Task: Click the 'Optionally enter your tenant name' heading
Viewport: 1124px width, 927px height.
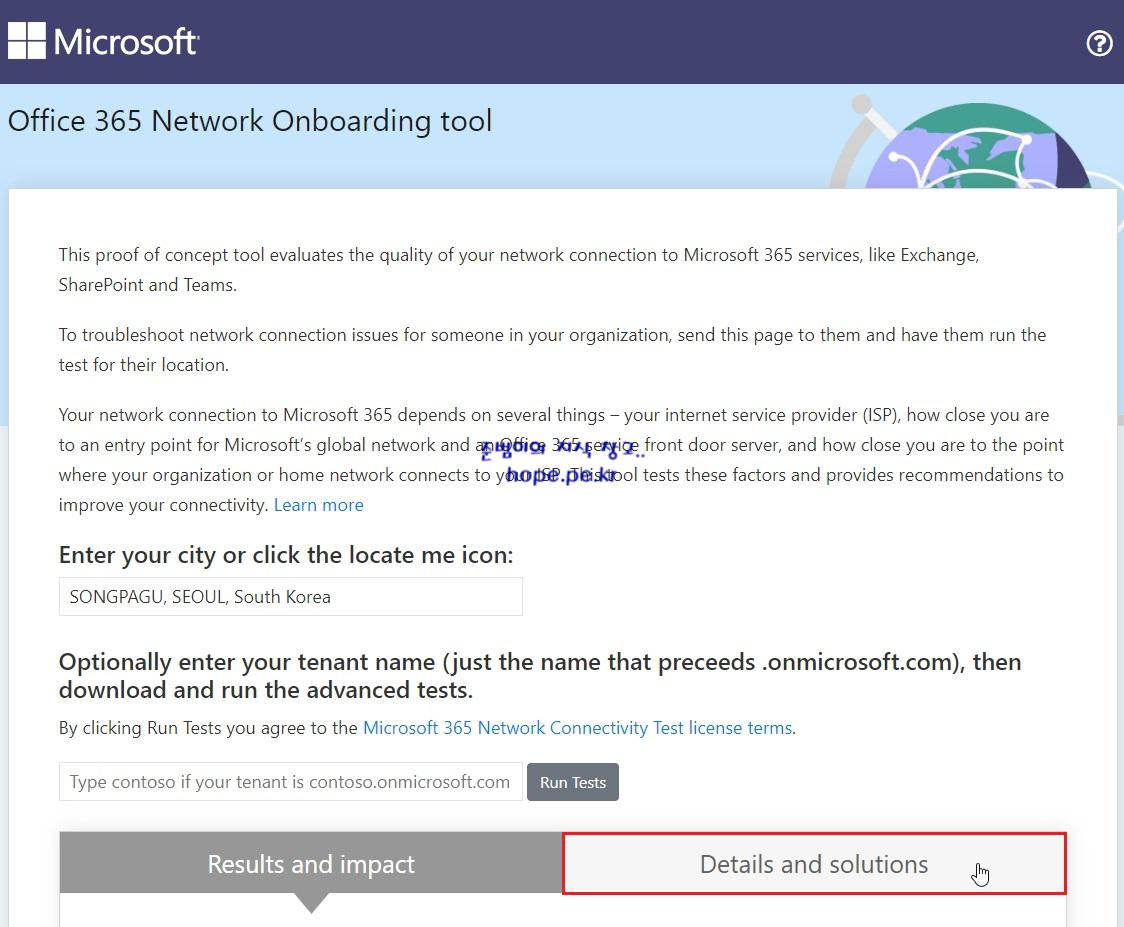Action: [x=540, y=675]
